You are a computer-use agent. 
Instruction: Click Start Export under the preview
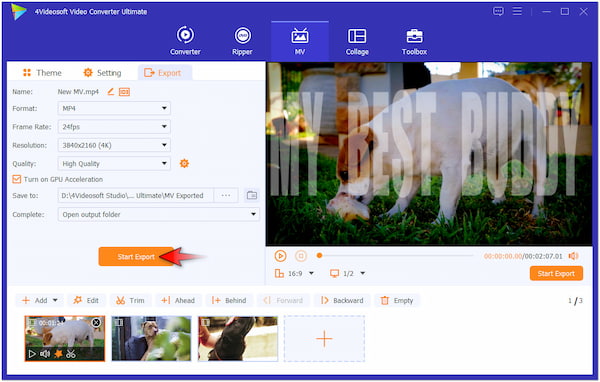point(556,274)
